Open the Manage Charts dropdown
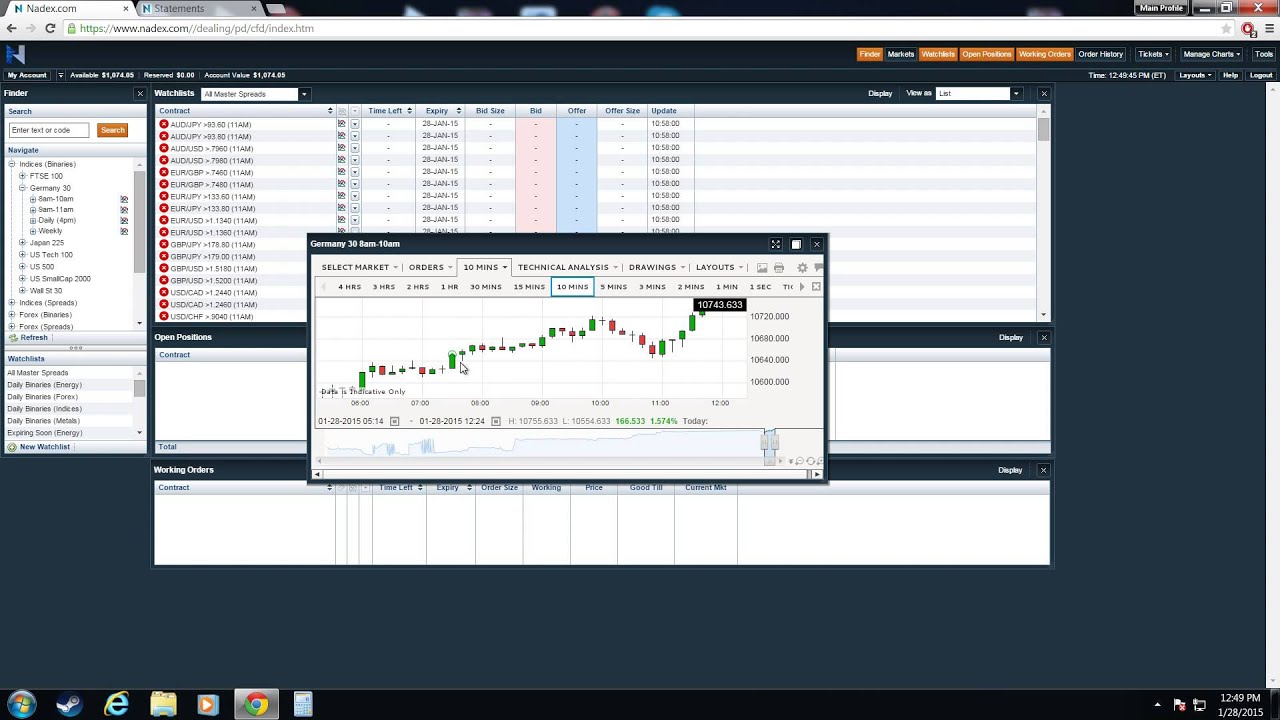Screen dimensions: 1280x720 [x=1212, y=54]
